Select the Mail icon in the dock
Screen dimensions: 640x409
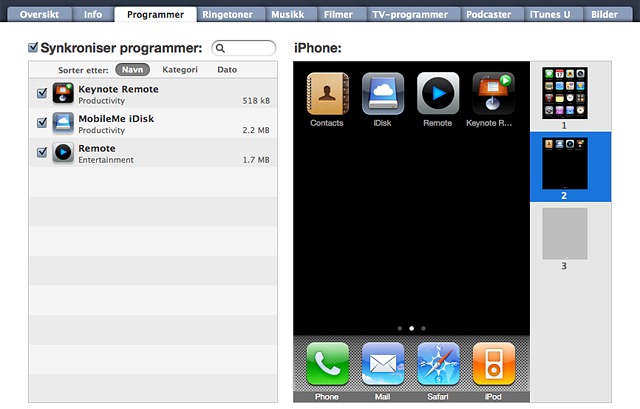383,364
